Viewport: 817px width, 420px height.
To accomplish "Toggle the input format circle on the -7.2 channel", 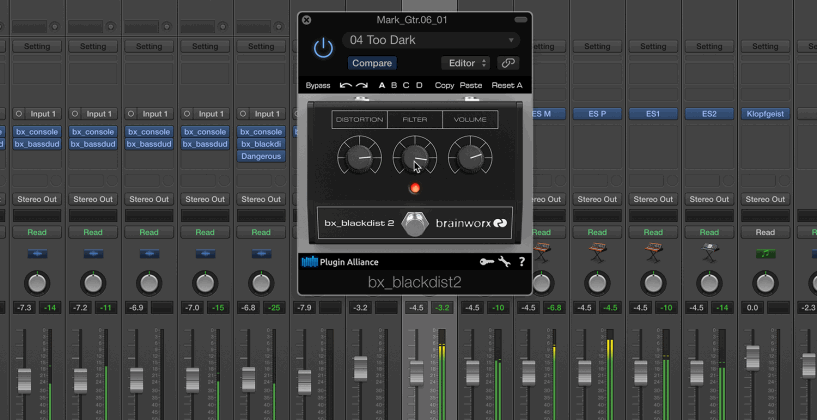I will 75,114.
